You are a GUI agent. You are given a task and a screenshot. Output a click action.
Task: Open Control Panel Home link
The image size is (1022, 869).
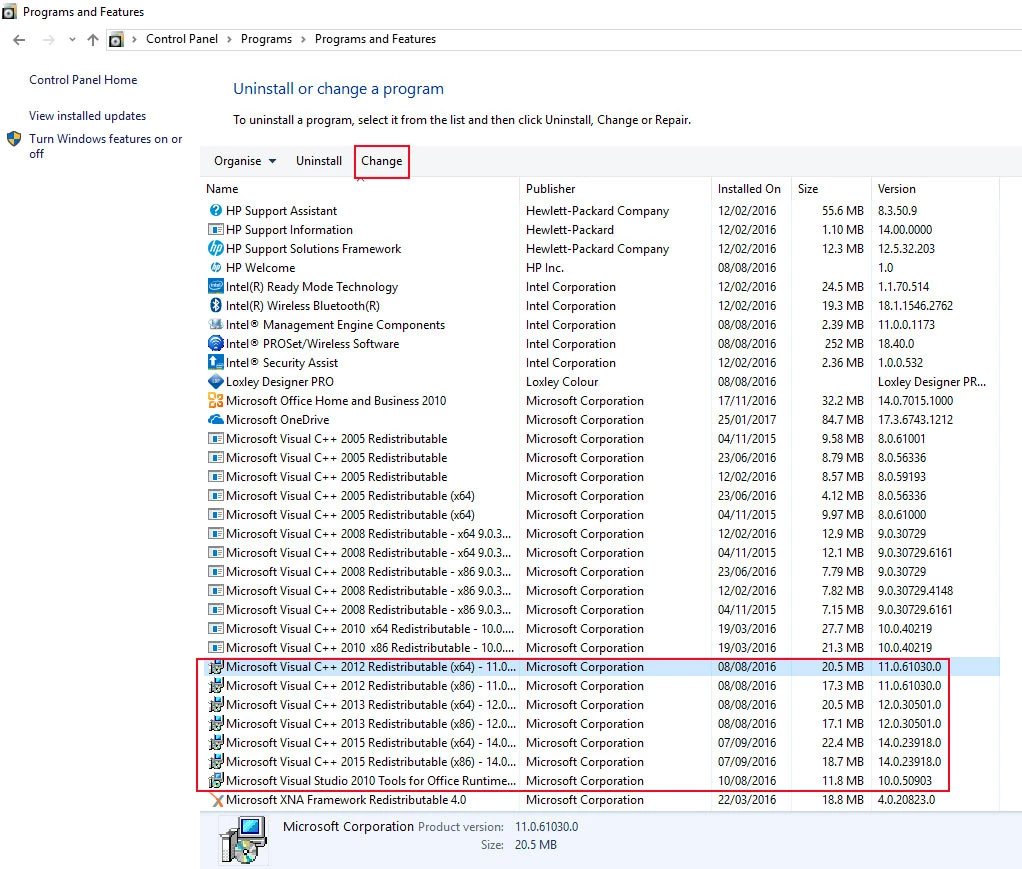(83, 80)
